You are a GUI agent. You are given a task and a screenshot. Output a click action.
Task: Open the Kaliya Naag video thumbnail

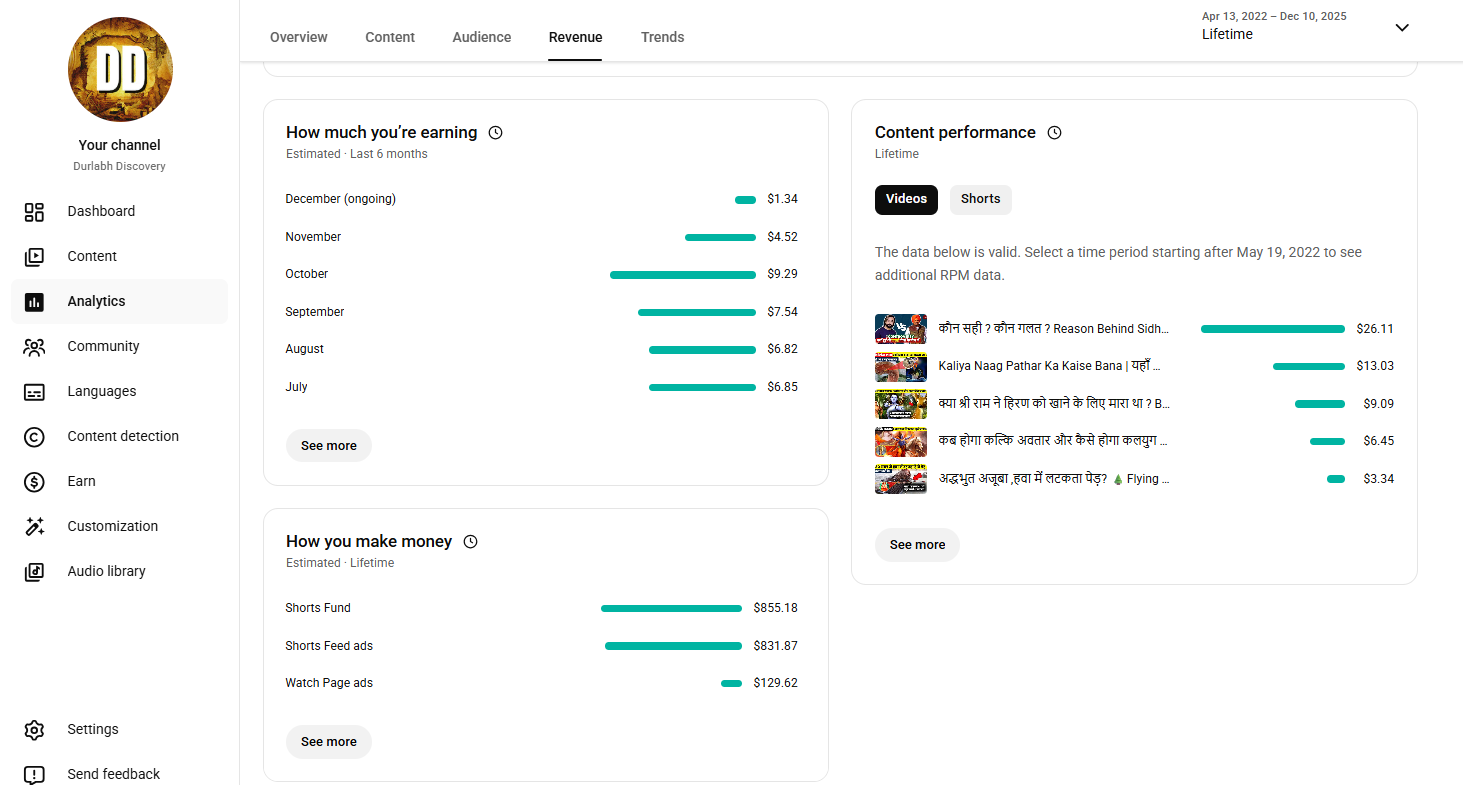click(900, 367)
